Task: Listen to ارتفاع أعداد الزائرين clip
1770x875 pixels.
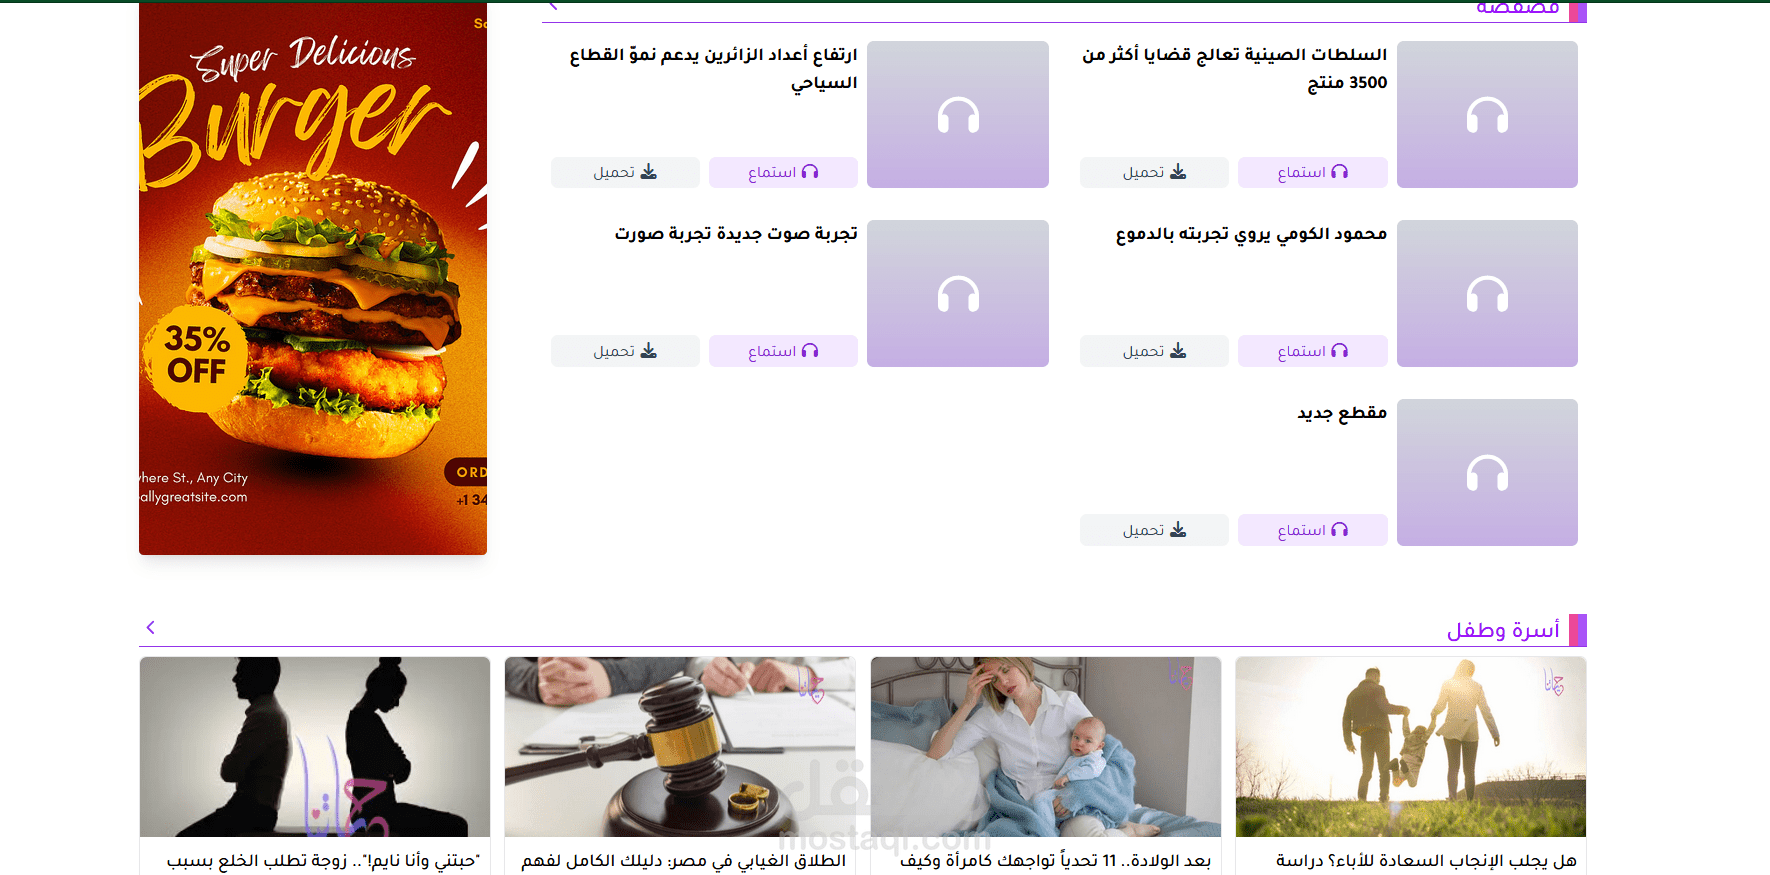Action: pyautogui.click(x=783, y=172)
